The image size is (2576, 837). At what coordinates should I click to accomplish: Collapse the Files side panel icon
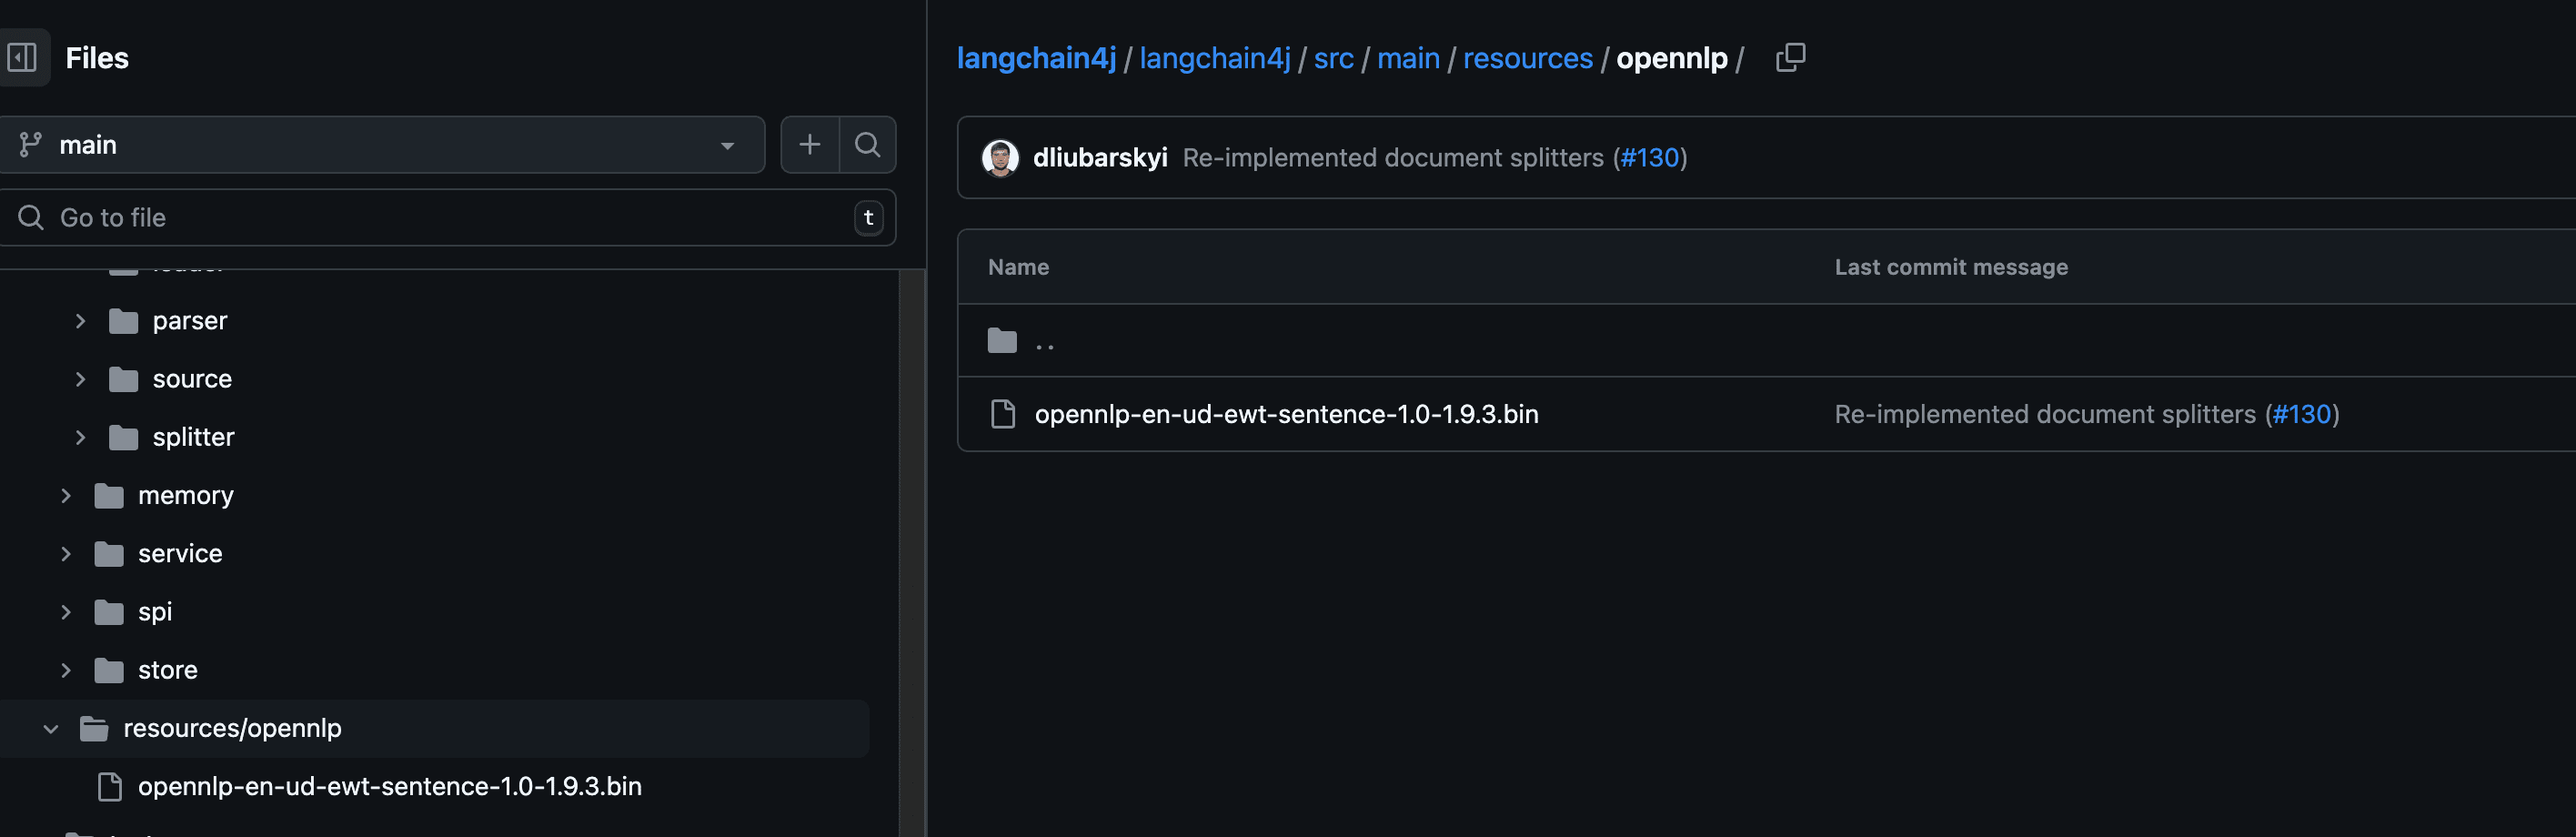tap(22, 58)
